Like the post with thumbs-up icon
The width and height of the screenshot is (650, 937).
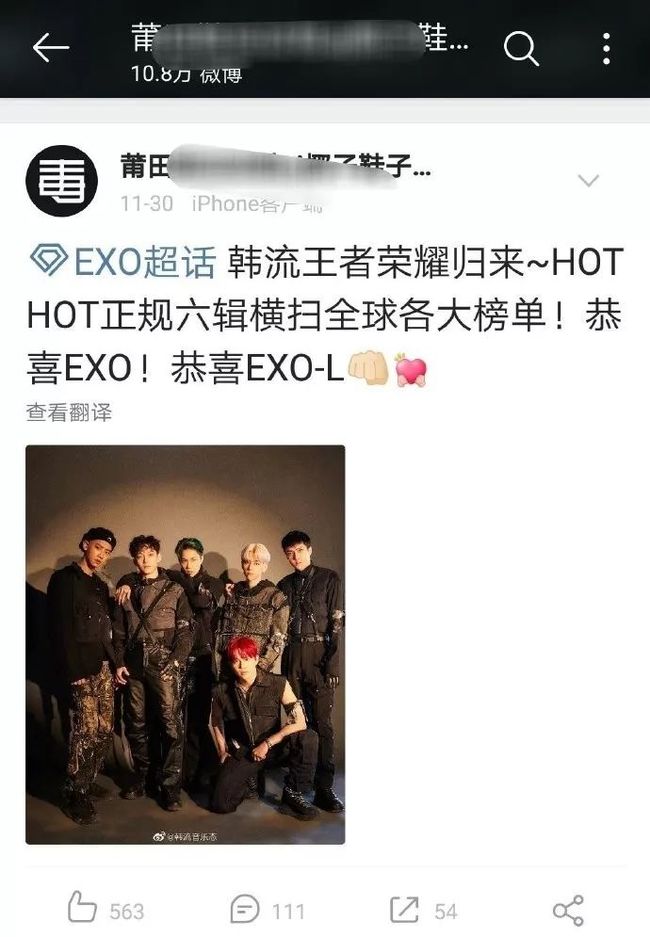point(82,907)
